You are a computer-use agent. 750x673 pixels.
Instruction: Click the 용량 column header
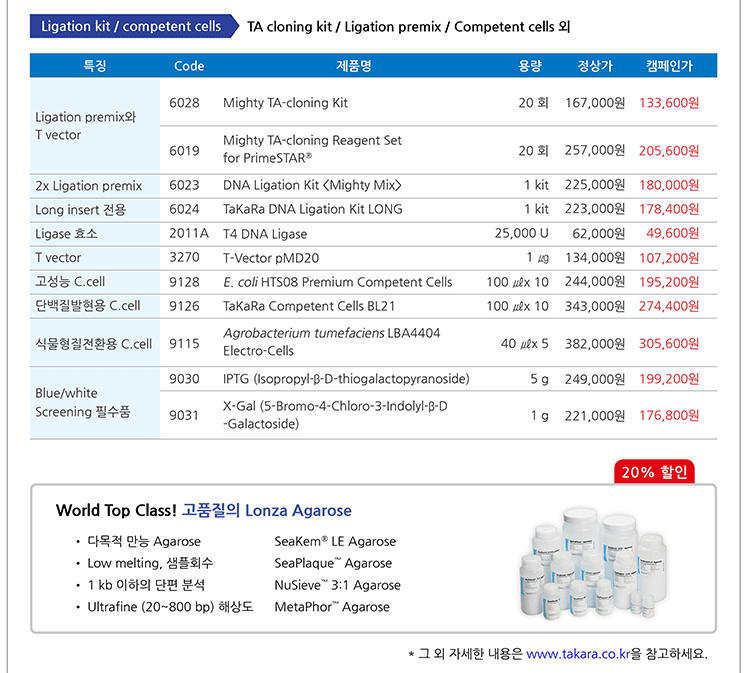530,66
